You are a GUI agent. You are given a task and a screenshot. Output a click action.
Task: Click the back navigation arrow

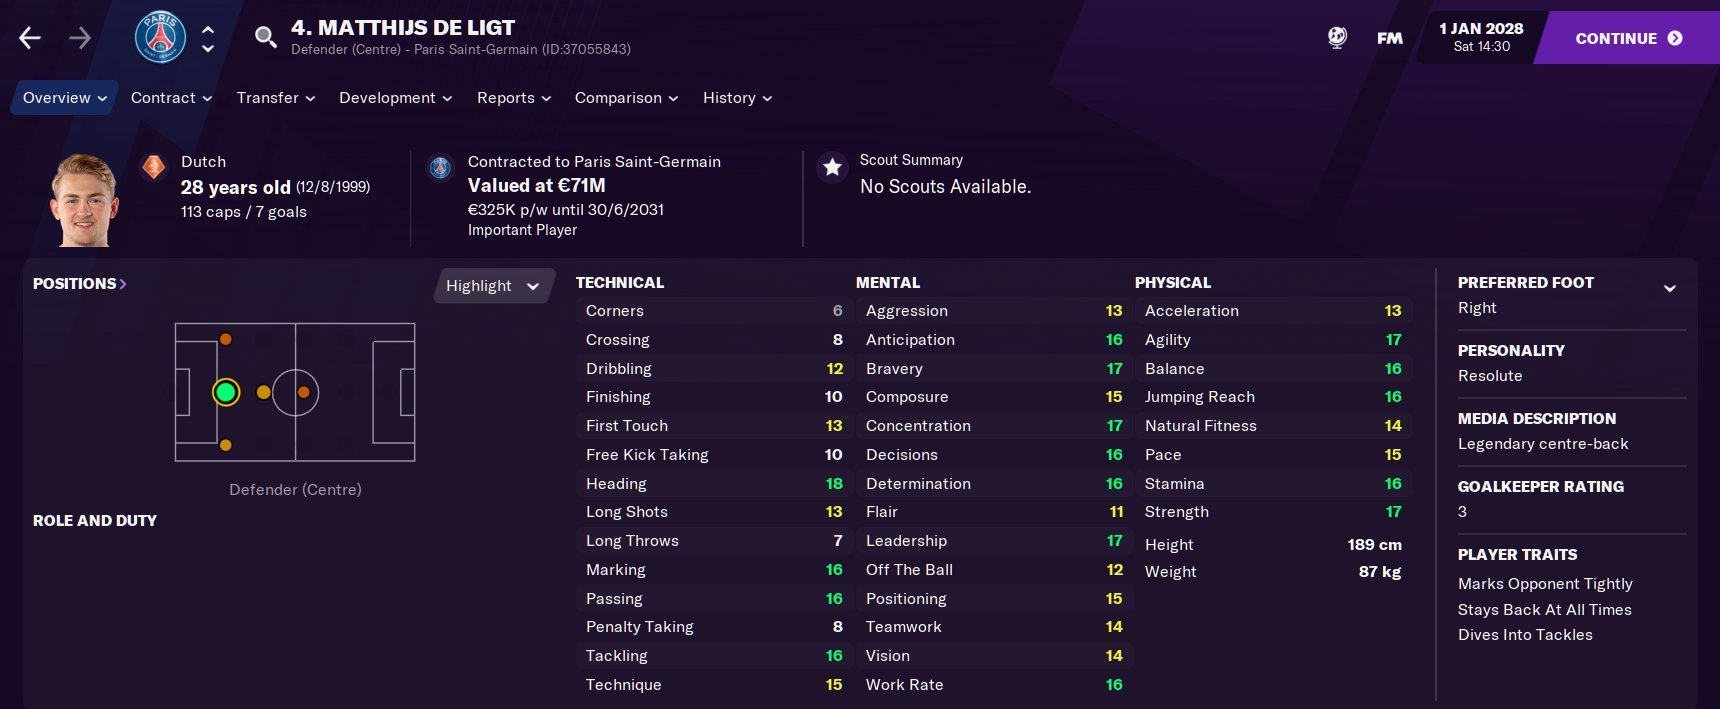pyautogui.click(x=30, y=38)
